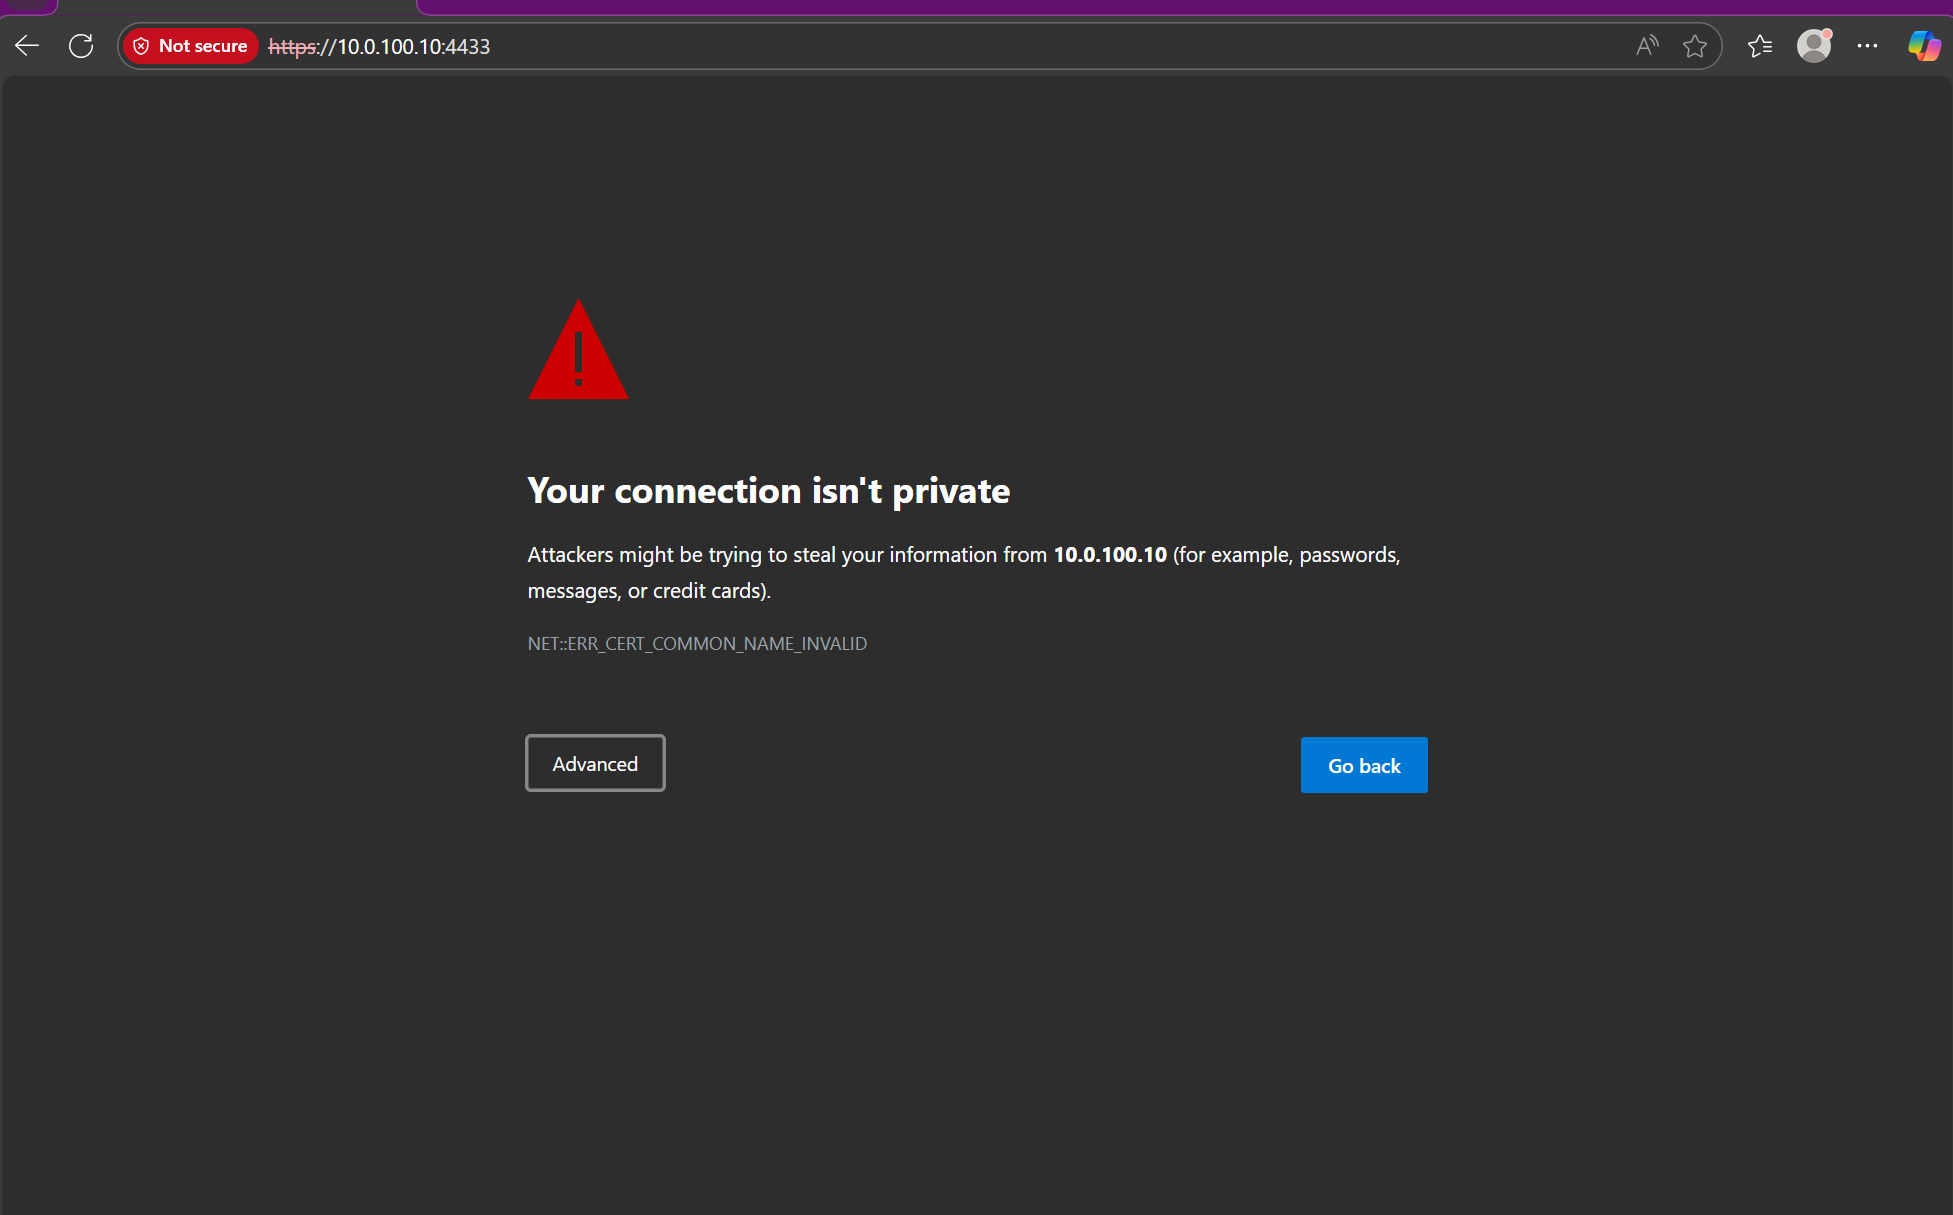Click the bold 10.0.100.10 text
Screen dimensions: 1953x1215
(x=1110, y=555)
